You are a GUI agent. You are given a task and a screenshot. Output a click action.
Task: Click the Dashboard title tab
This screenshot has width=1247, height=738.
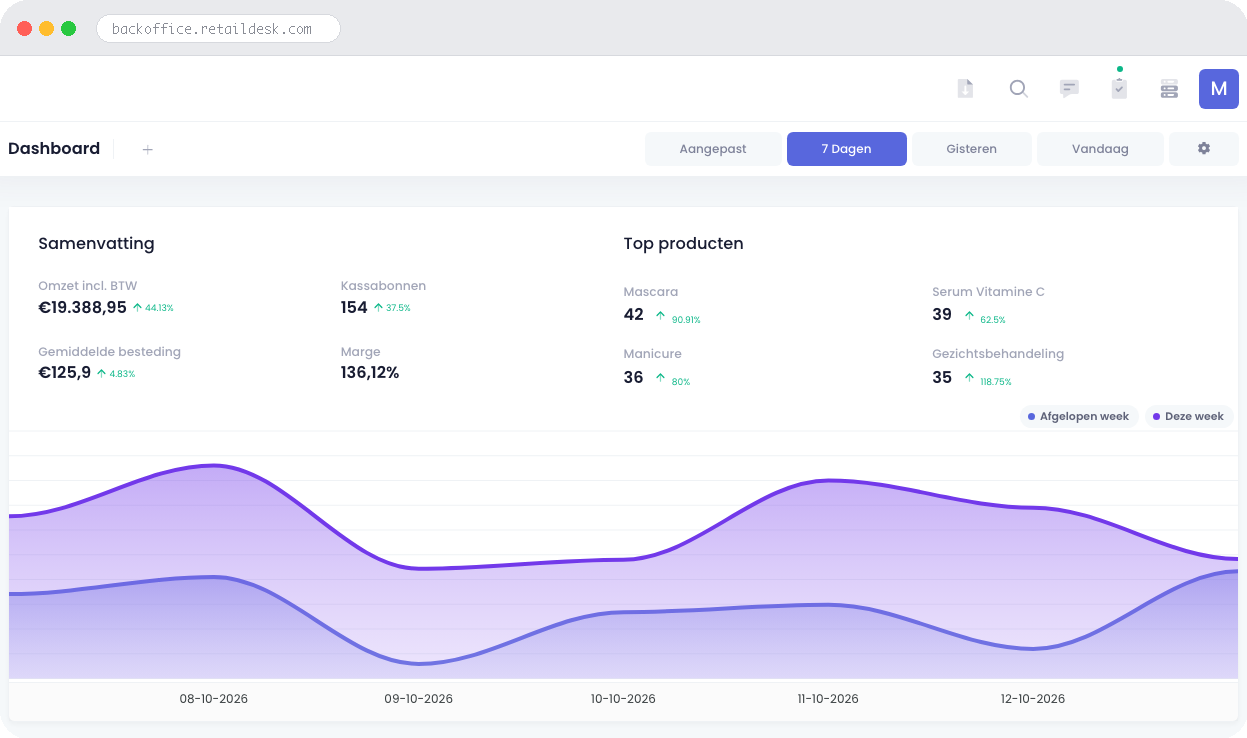point(54,149)
